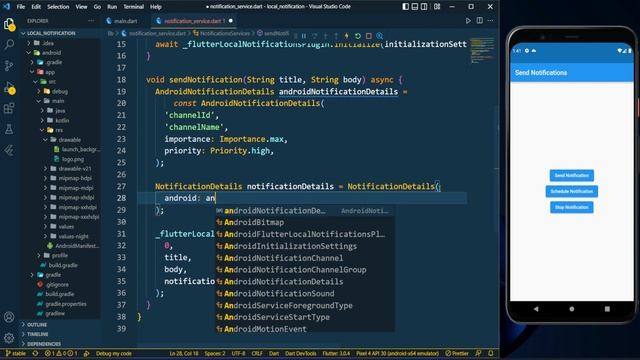Switch to the main.dart tab

point(122,21)
